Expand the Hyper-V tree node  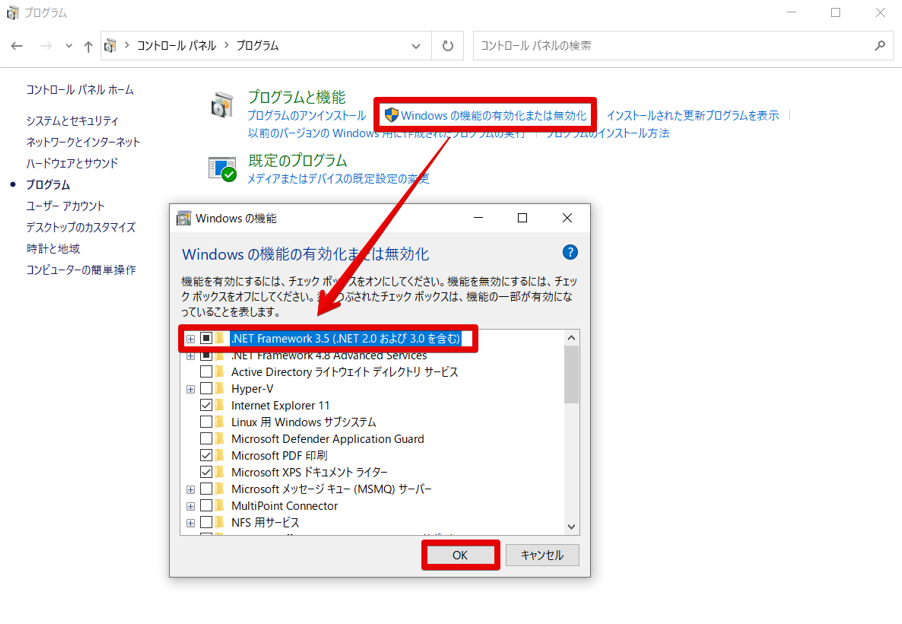pos(190,389)
